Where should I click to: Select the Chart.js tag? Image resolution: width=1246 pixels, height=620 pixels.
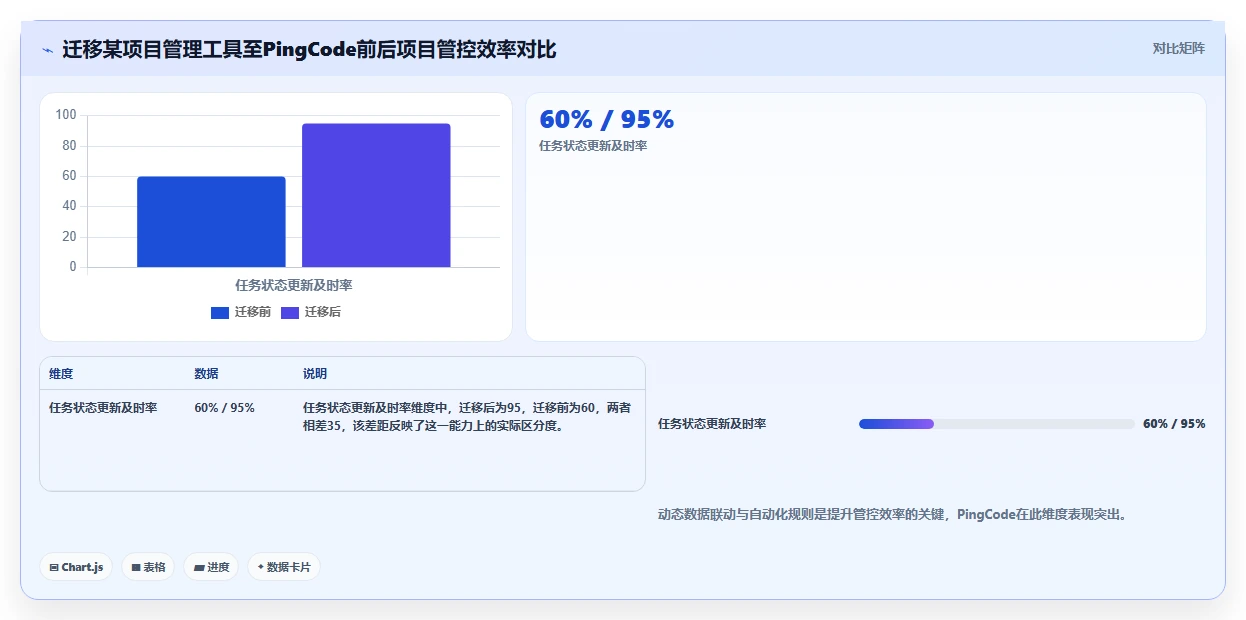coord(77,567)
